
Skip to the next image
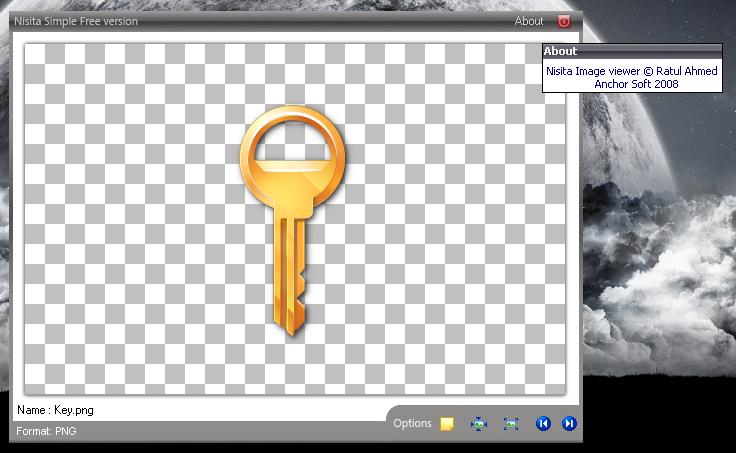pyautogui.click(x=569, y=424)
